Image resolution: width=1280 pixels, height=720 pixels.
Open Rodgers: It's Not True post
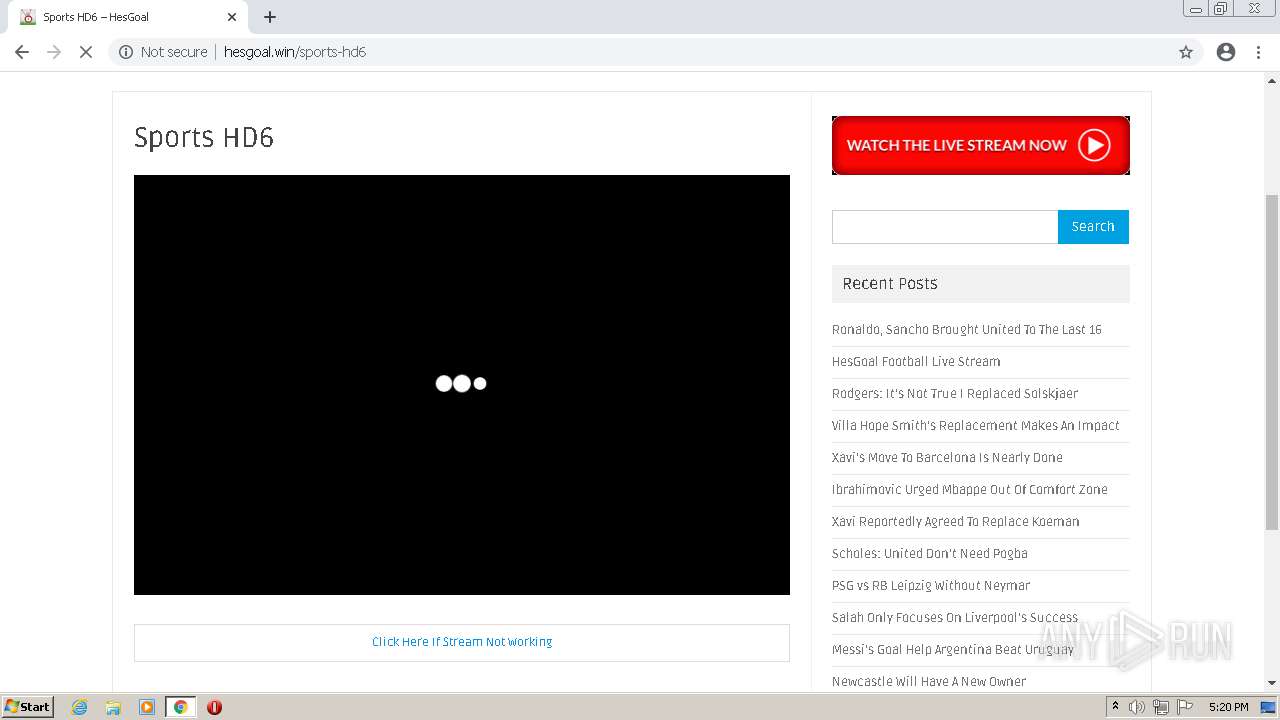tap(955, 394)
